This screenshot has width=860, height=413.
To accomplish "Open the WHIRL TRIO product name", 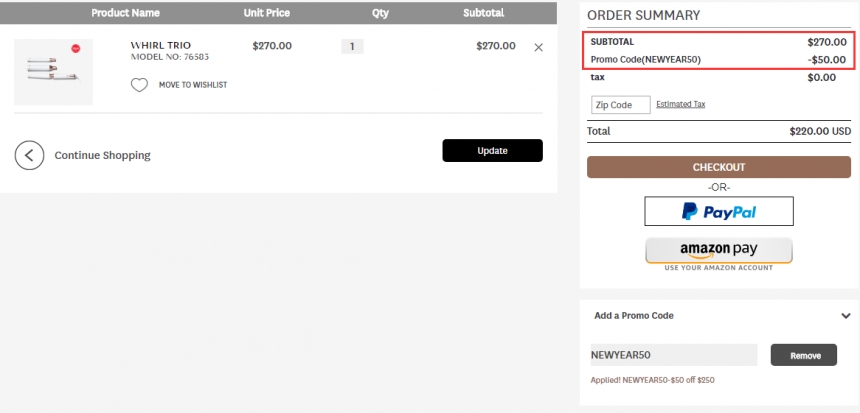I will [161, 45].
